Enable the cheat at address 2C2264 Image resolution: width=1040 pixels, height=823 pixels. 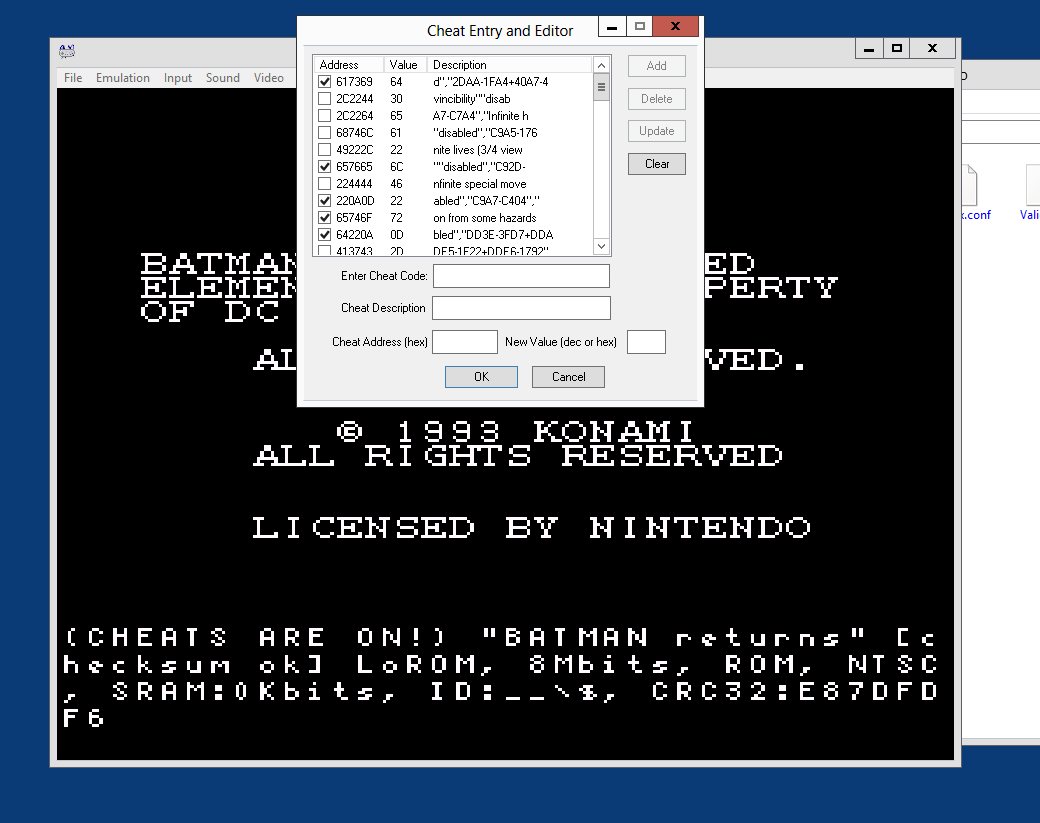coord(324,115)
